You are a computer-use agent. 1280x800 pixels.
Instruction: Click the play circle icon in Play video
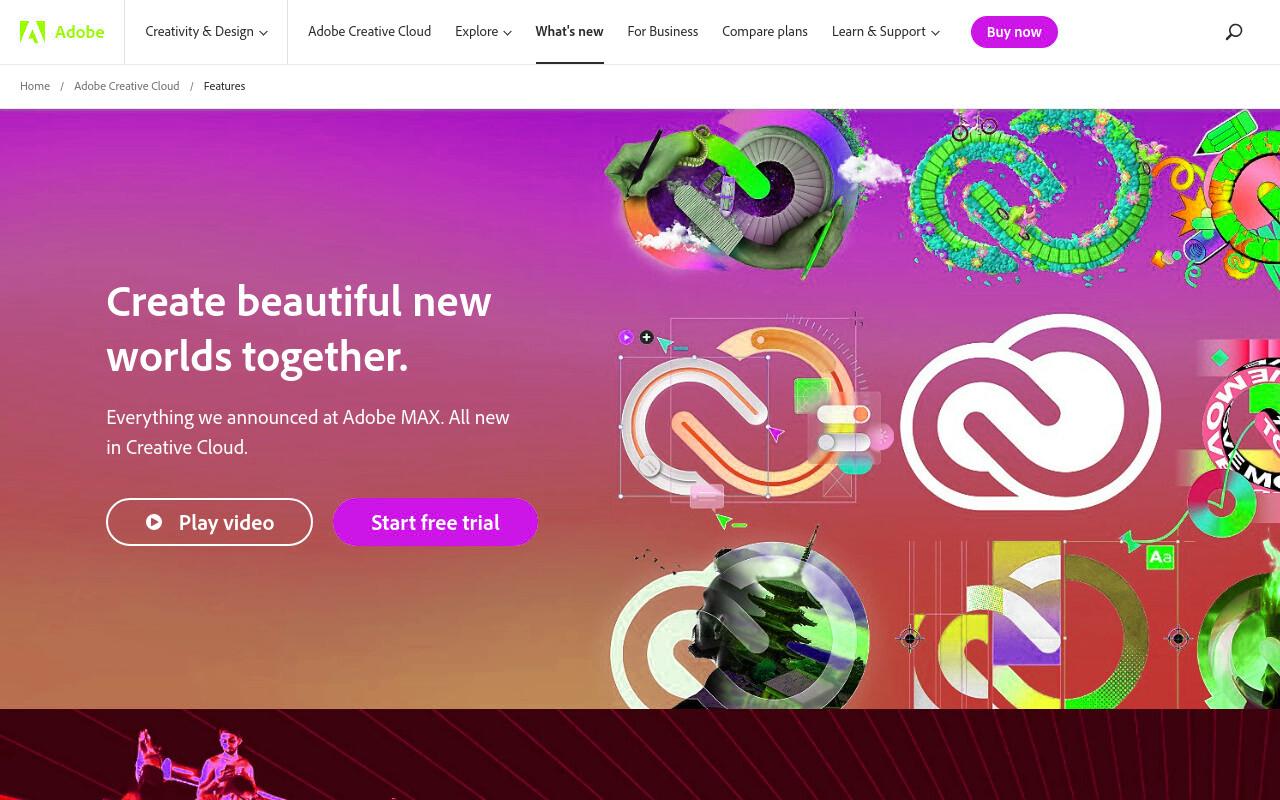154,522
